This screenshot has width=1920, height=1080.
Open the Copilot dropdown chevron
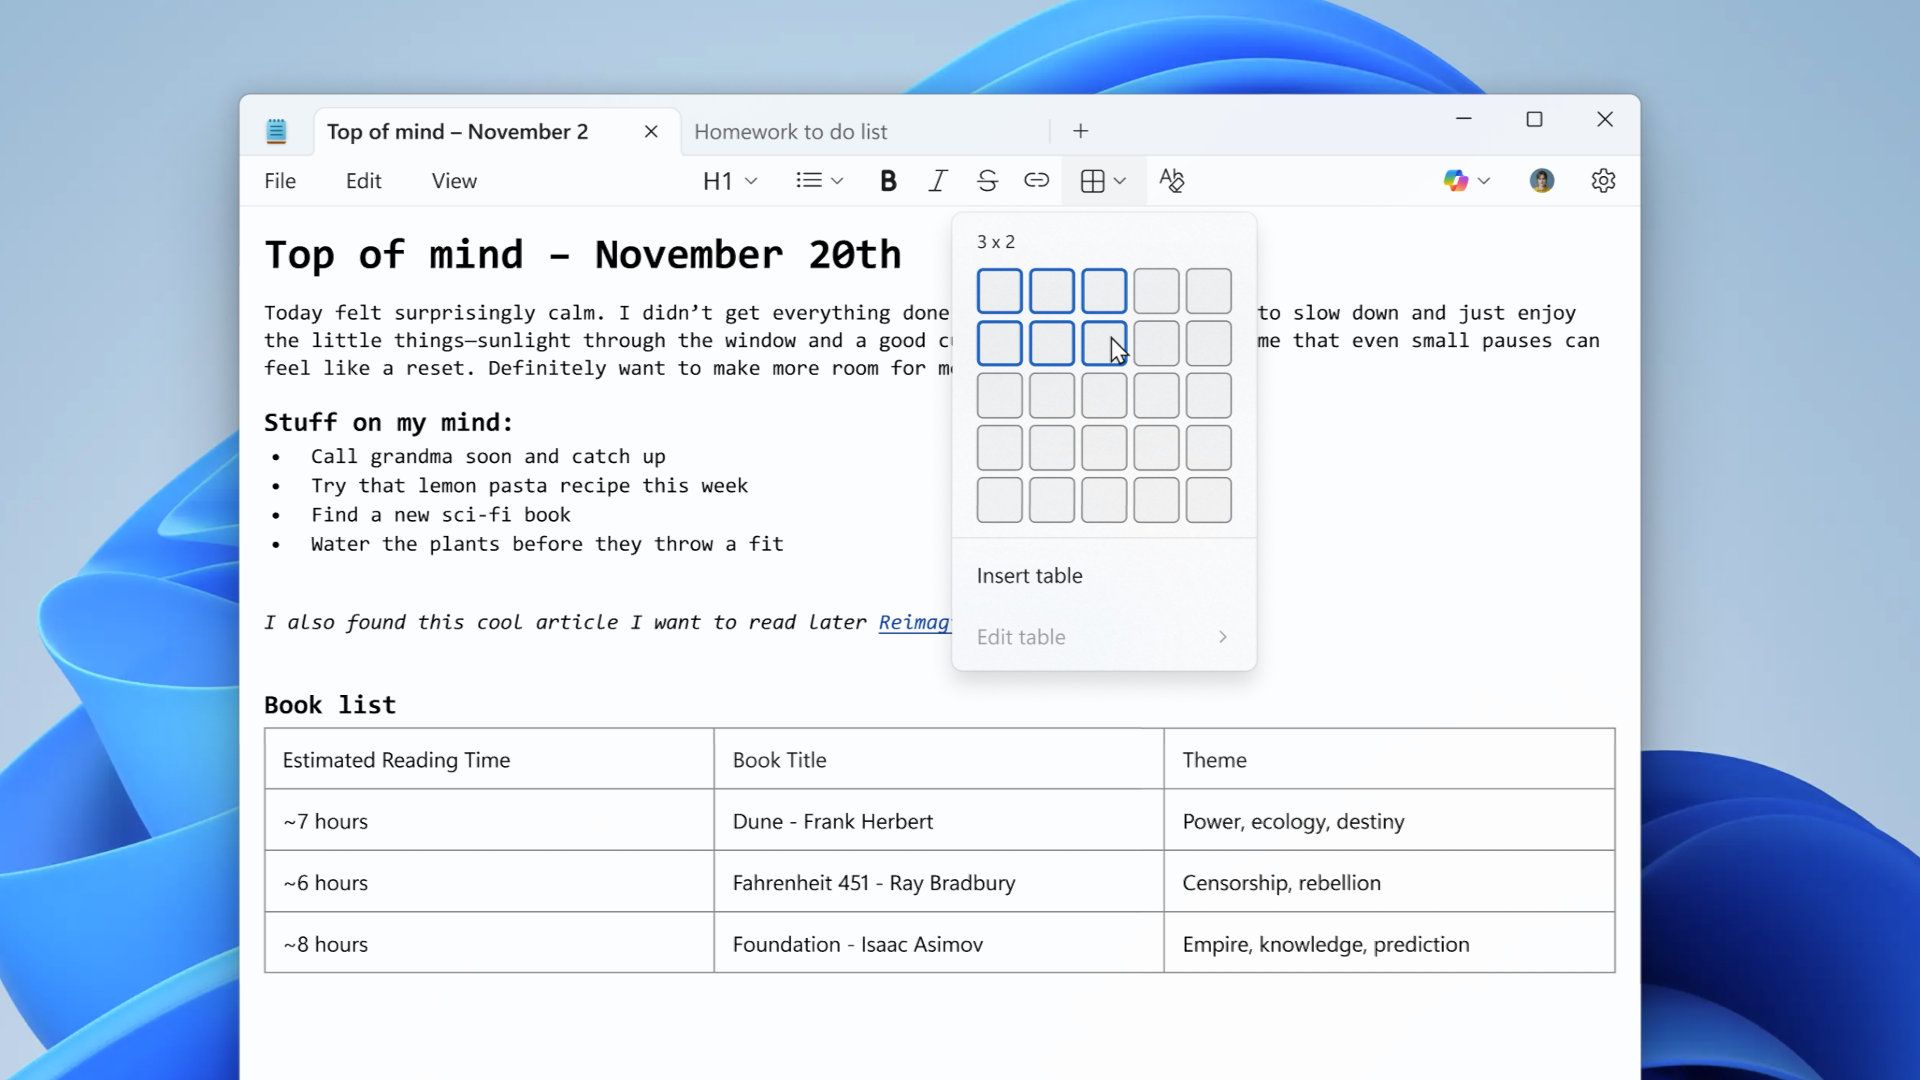point(1484,181)
